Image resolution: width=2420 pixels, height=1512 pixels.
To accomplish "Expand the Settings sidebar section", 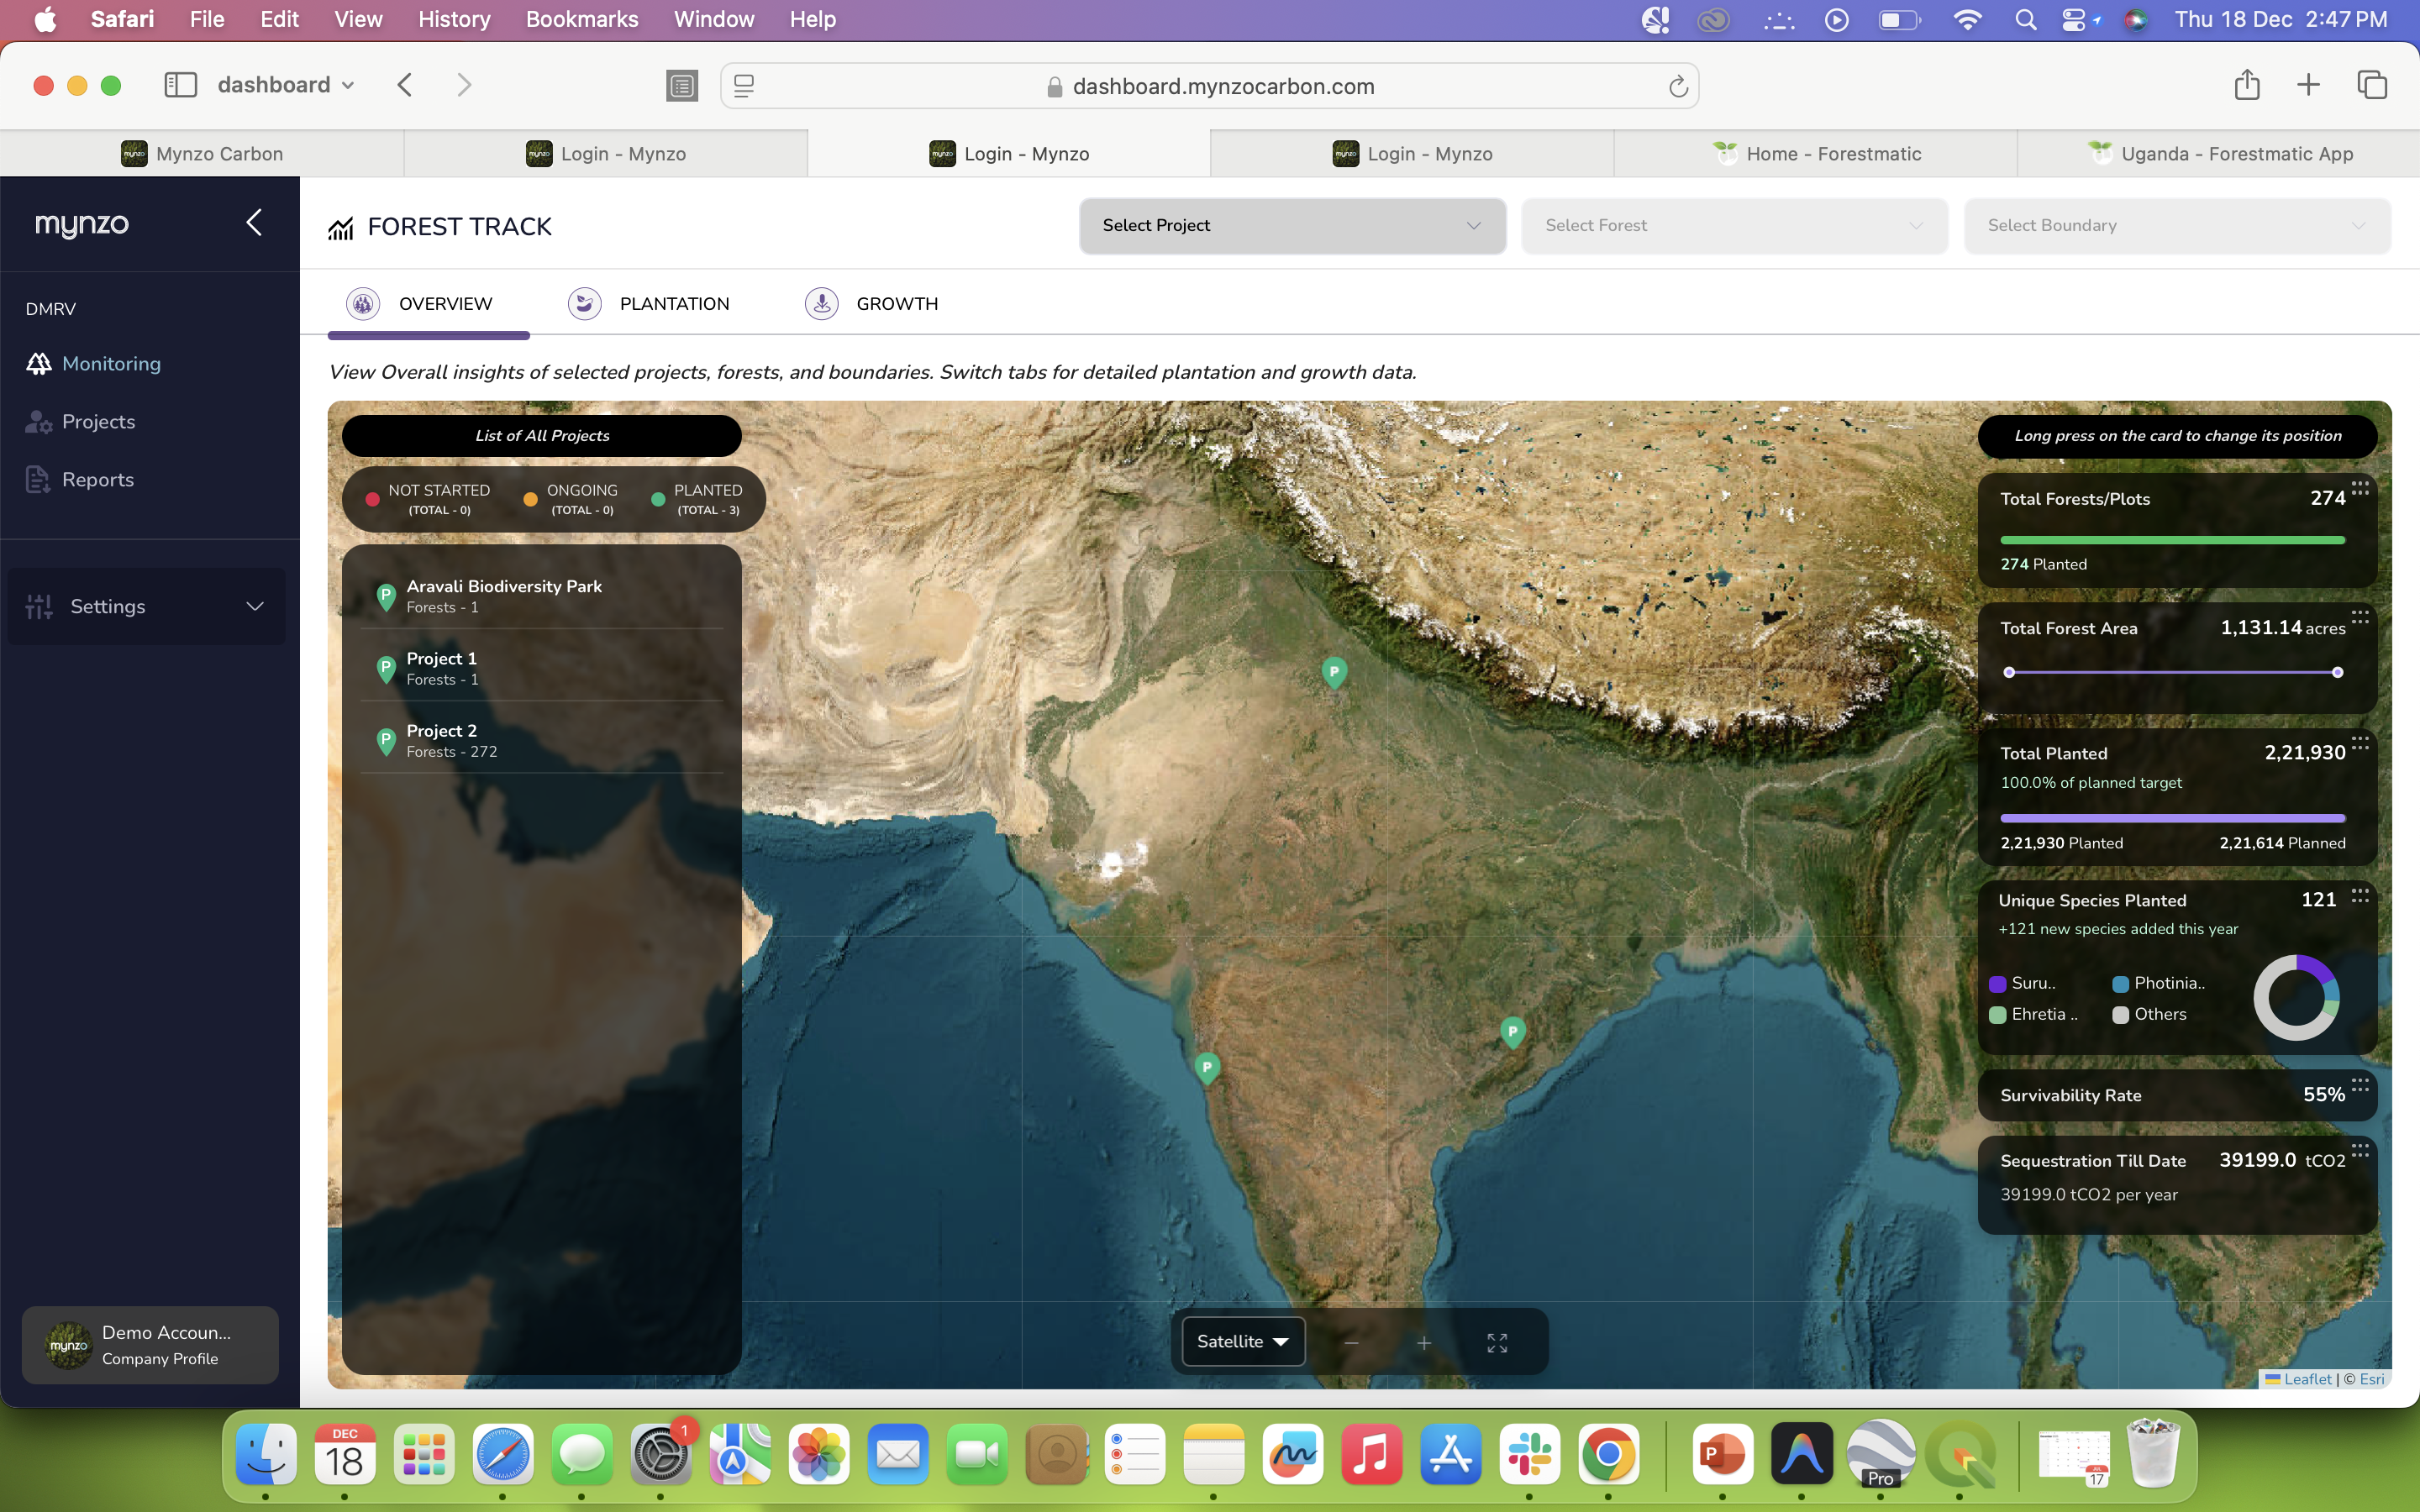I will click(x=147, y=606).
